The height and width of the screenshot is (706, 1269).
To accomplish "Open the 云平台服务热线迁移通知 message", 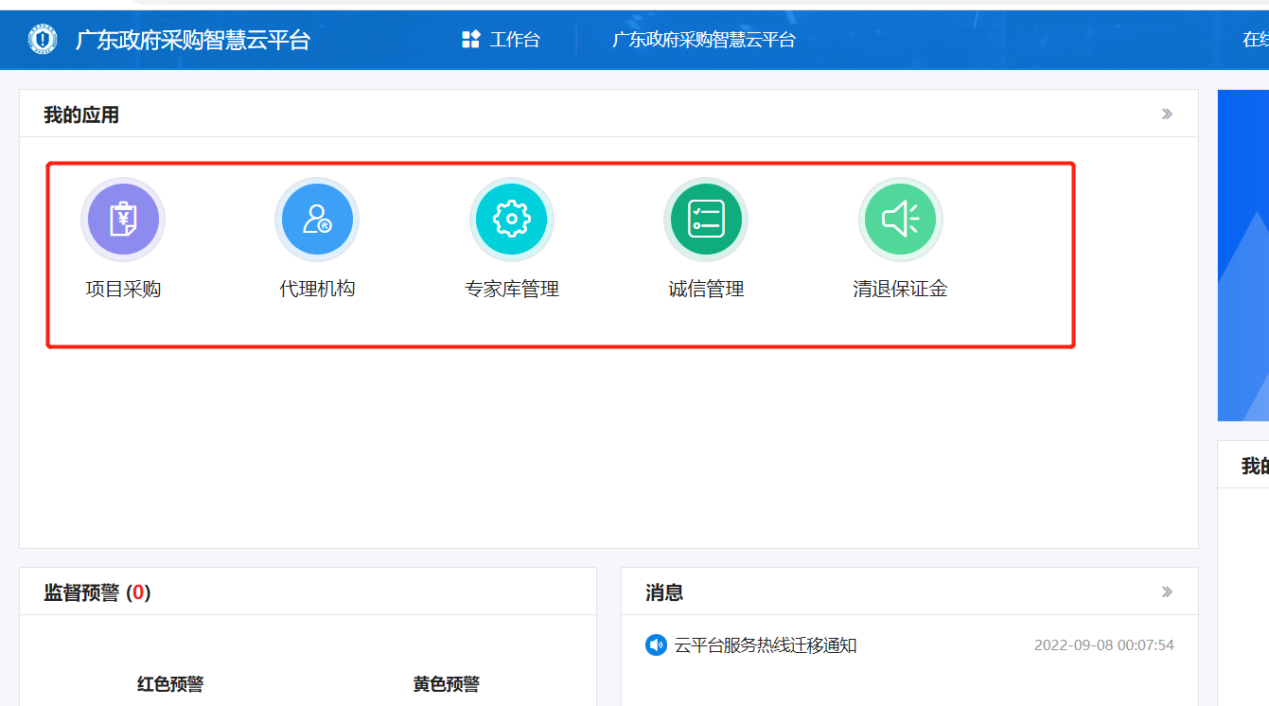I will (766, 645).
